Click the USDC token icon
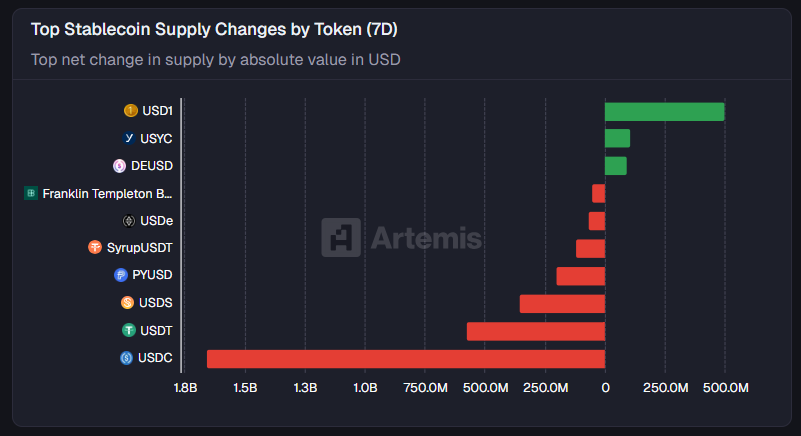This screenshot has width=801, height=436. tap(126, 358)
